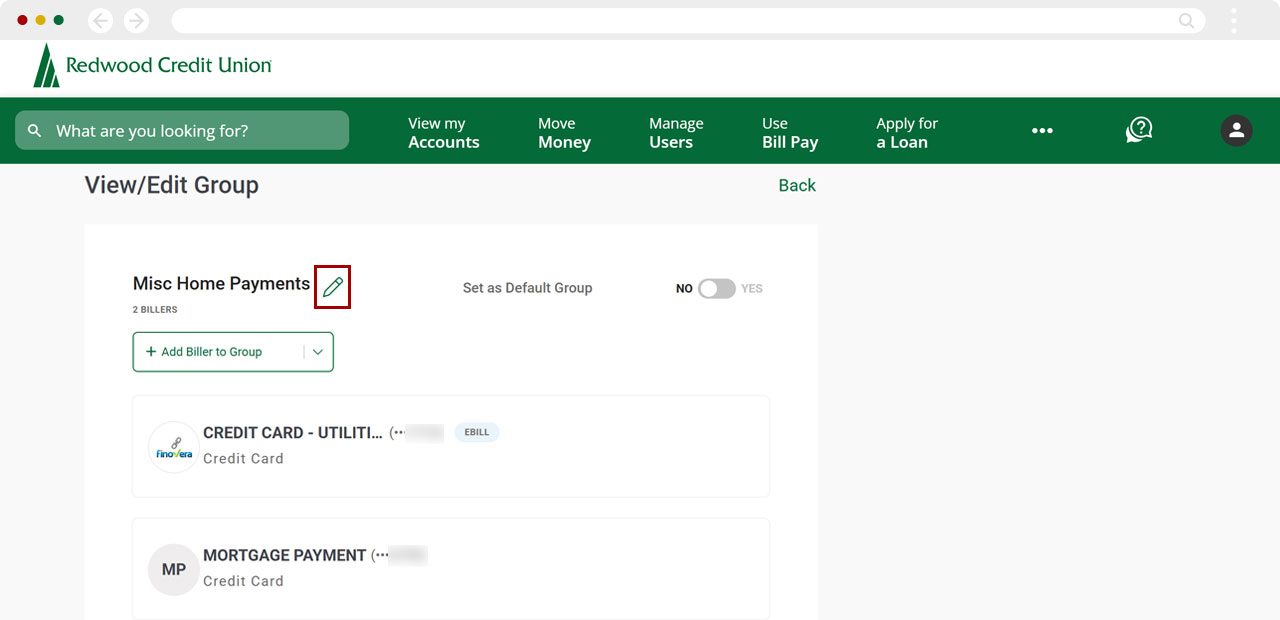Click the Redwood Credit Union logo
The width and height of the screenshot is (1280, 620).
[152, 66]
